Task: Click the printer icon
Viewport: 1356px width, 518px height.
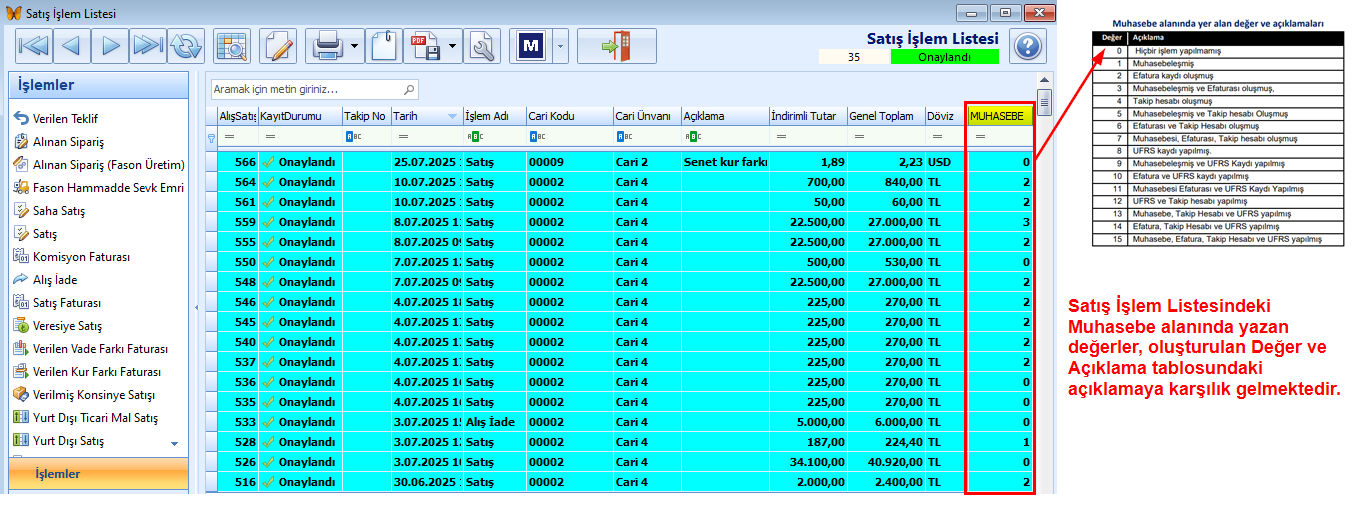Action: (x=327, y=46)
